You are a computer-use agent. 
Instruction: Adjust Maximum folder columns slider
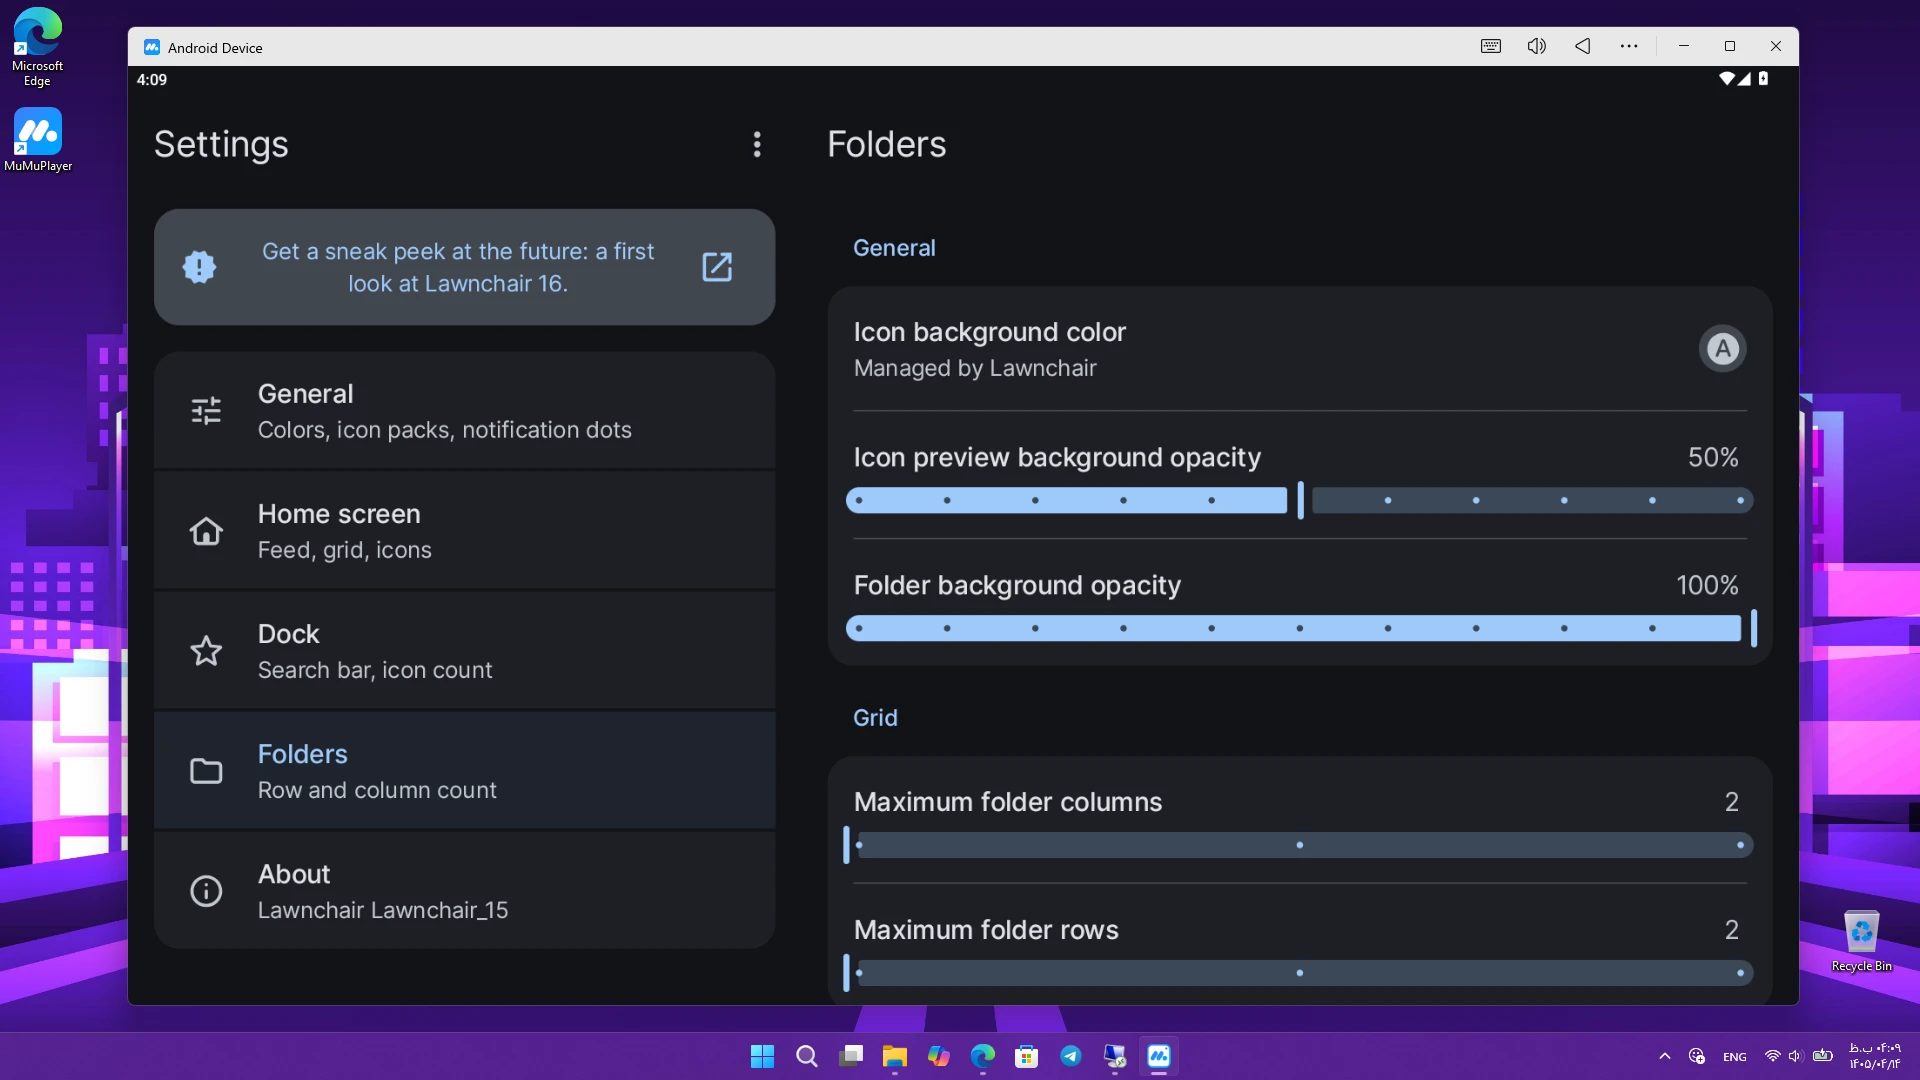(x=1300, y=845)
